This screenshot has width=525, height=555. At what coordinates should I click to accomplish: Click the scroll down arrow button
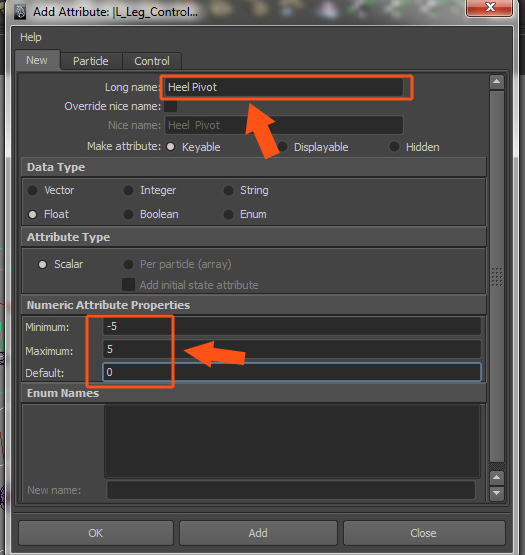[497, 493]
